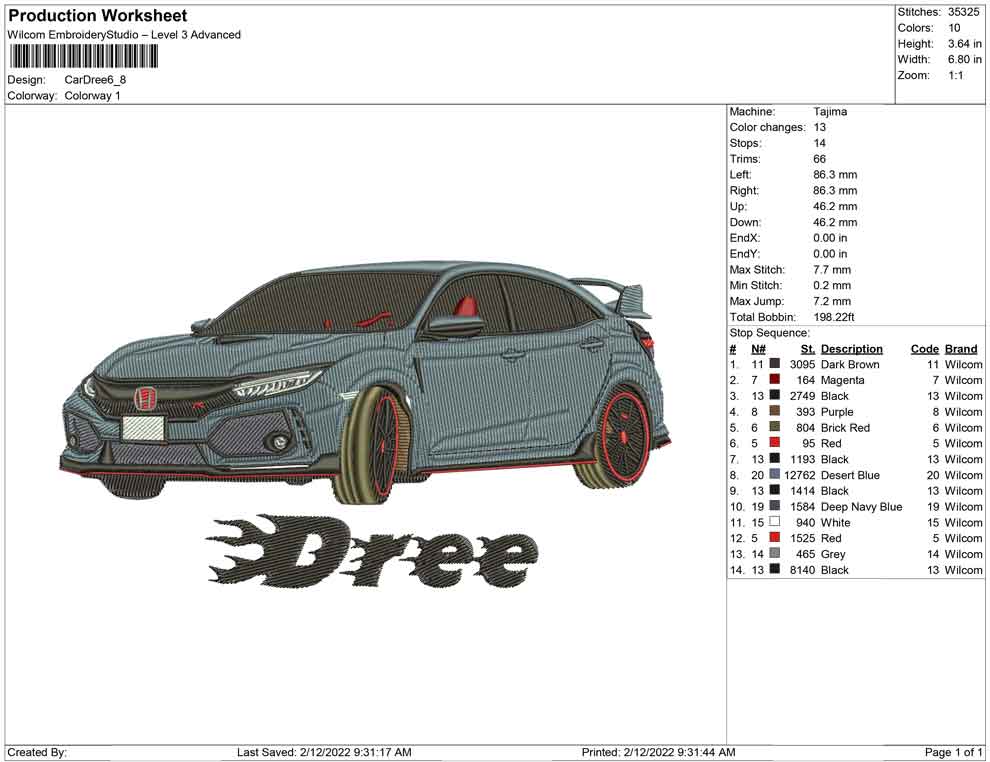
Task: Click the CarDree6_8 design name
Action: pos(96,80)
